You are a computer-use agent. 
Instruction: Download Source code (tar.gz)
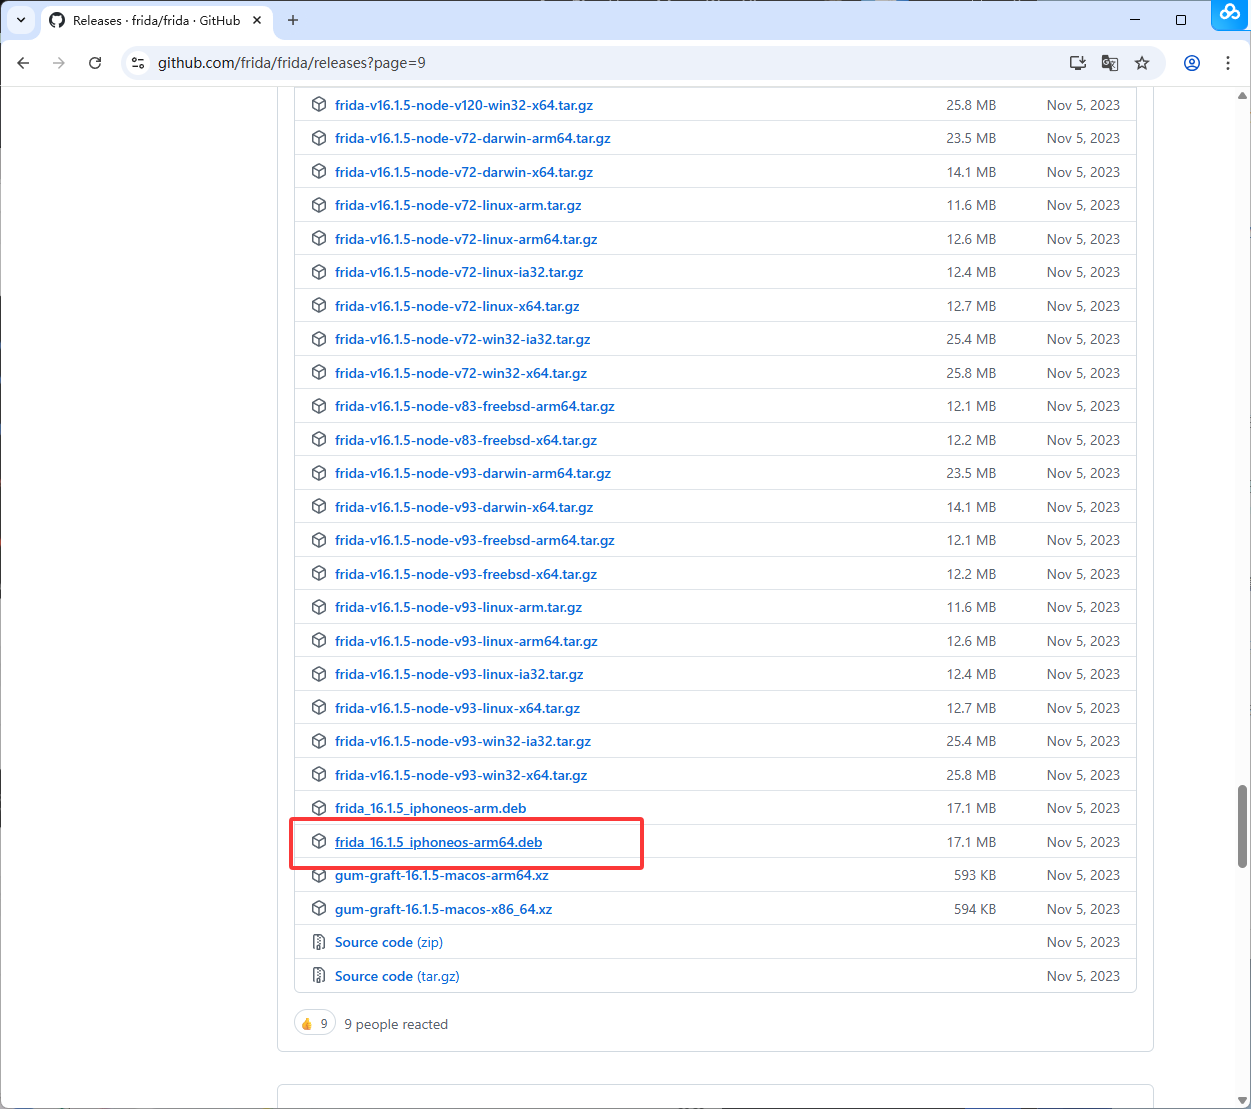tap(397, 976)
